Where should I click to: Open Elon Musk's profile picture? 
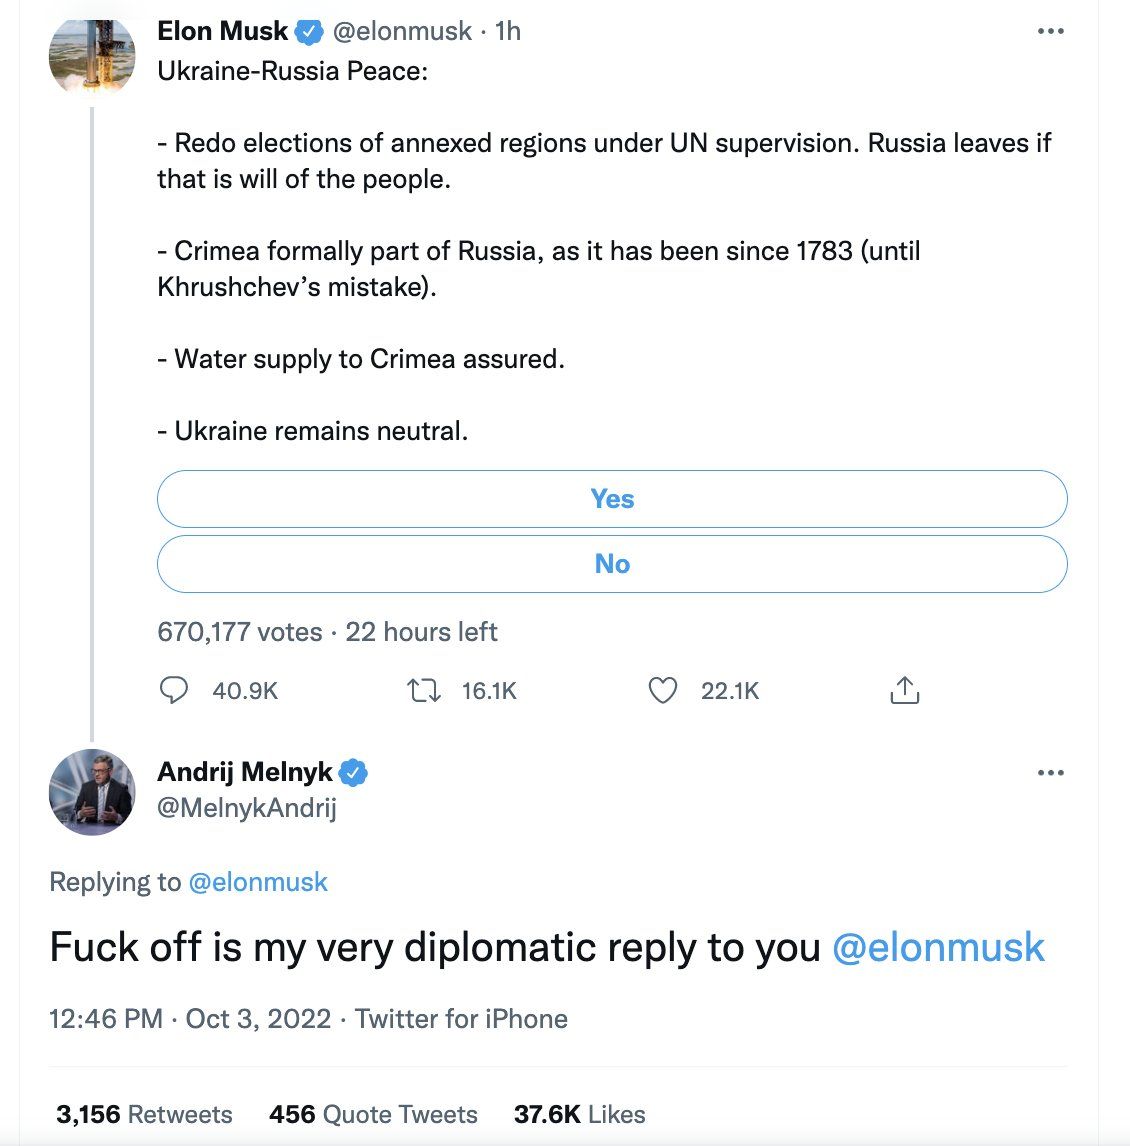click(x=92, y=54)
